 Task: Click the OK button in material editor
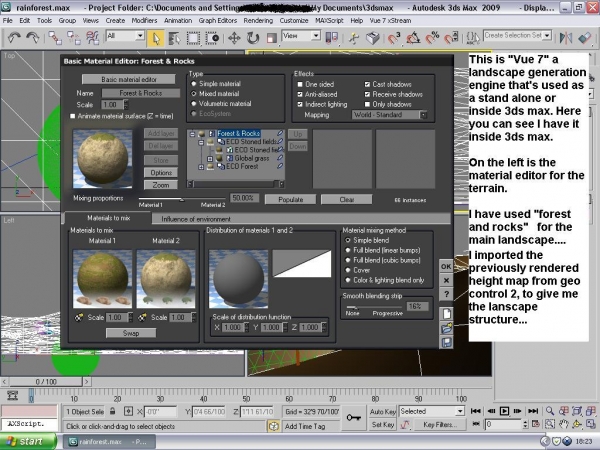446,266
